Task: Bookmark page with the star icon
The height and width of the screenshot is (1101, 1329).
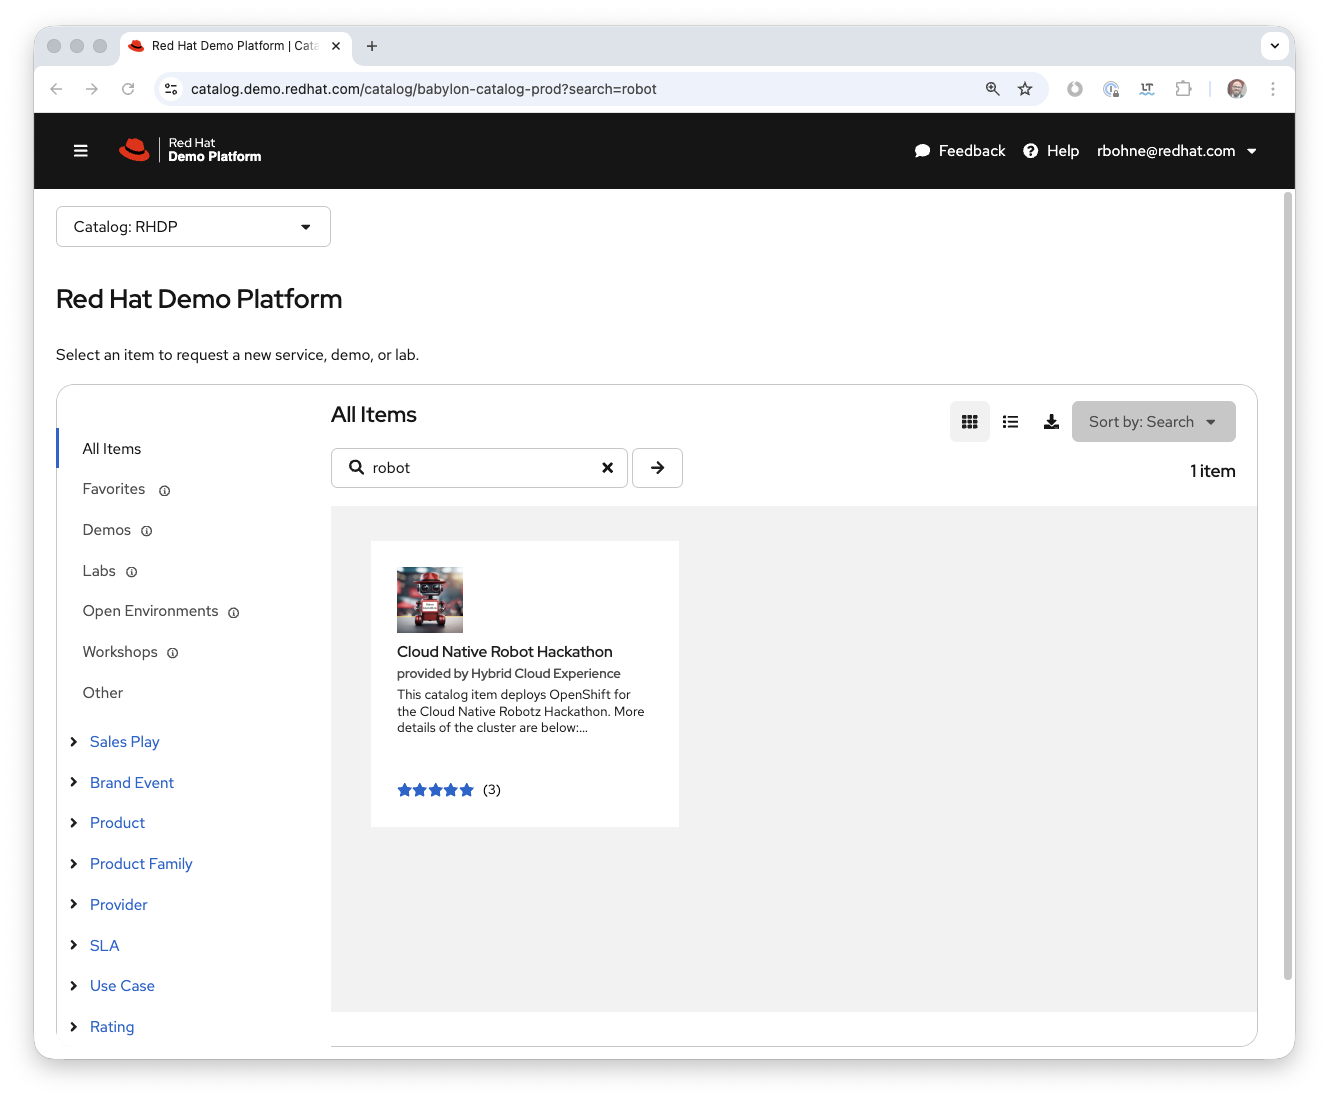Action: pos(1025,89)
